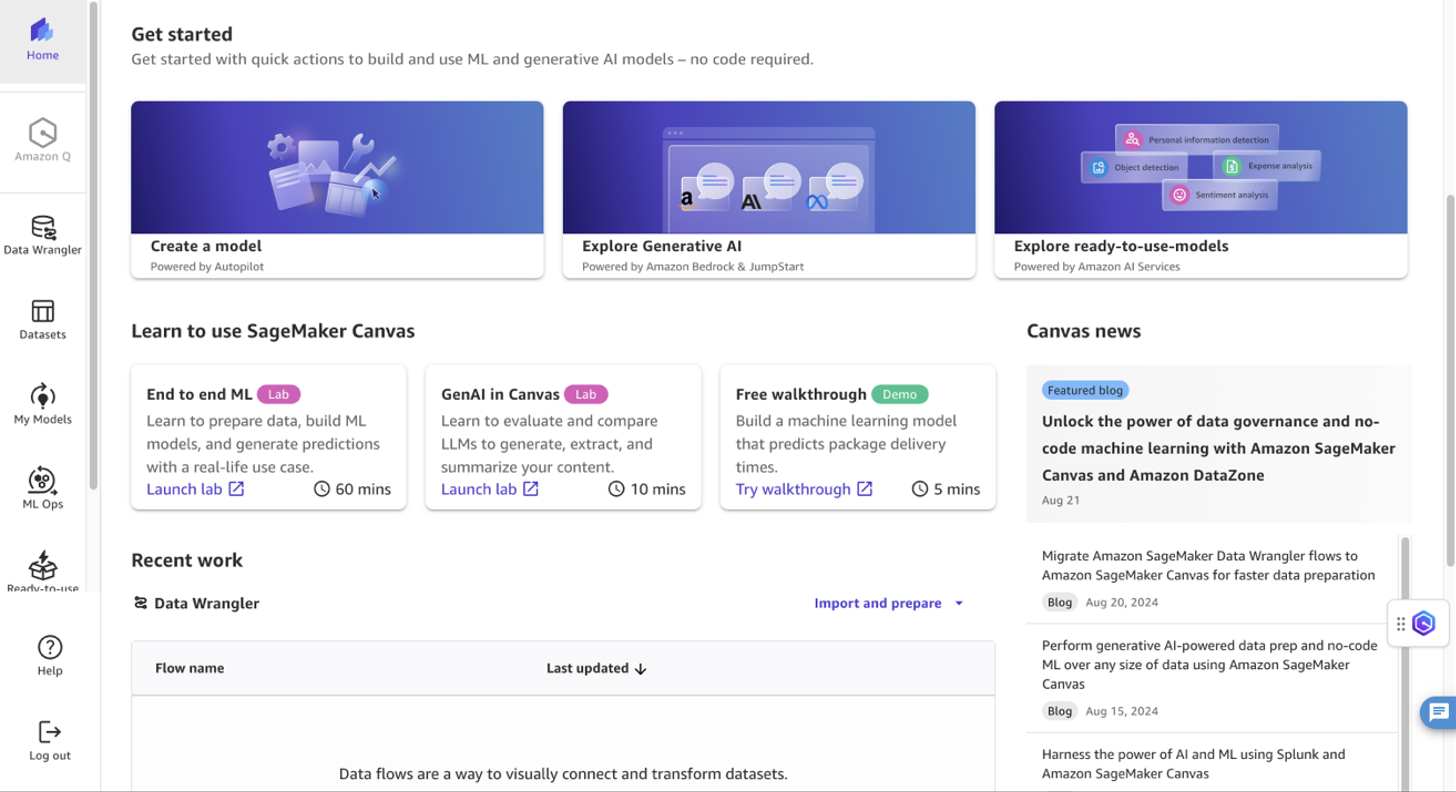The height and width of the screenshot is (792, 1456).
Task: Open the Explore Generative AI card
Action: 769,189
